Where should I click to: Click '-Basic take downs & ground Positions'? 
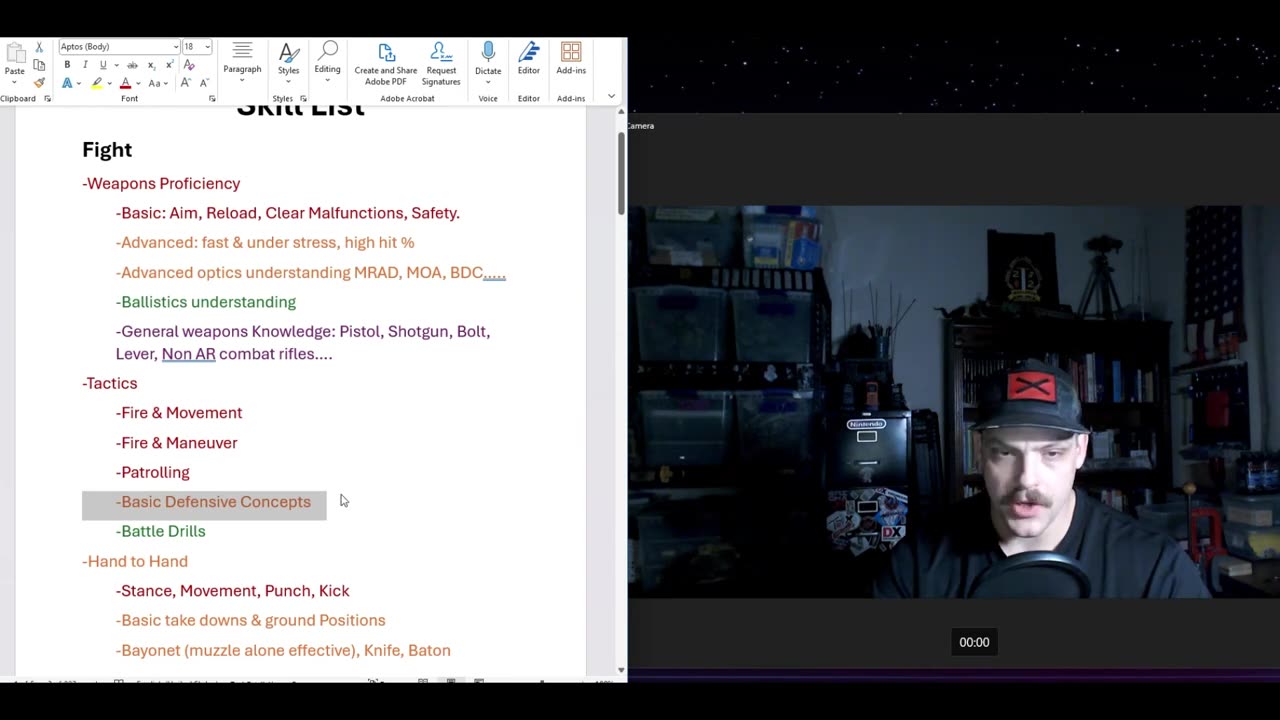click(251, 621)
